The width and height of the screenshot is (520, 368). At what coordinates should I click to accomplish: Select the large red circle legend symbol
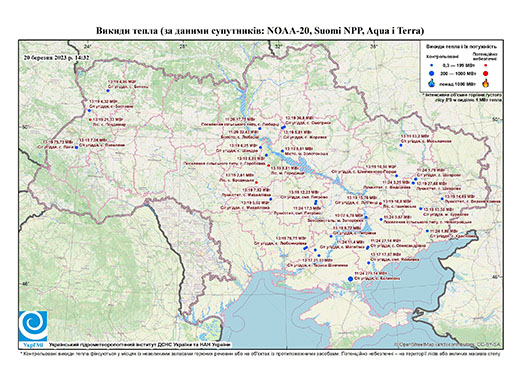485,74
